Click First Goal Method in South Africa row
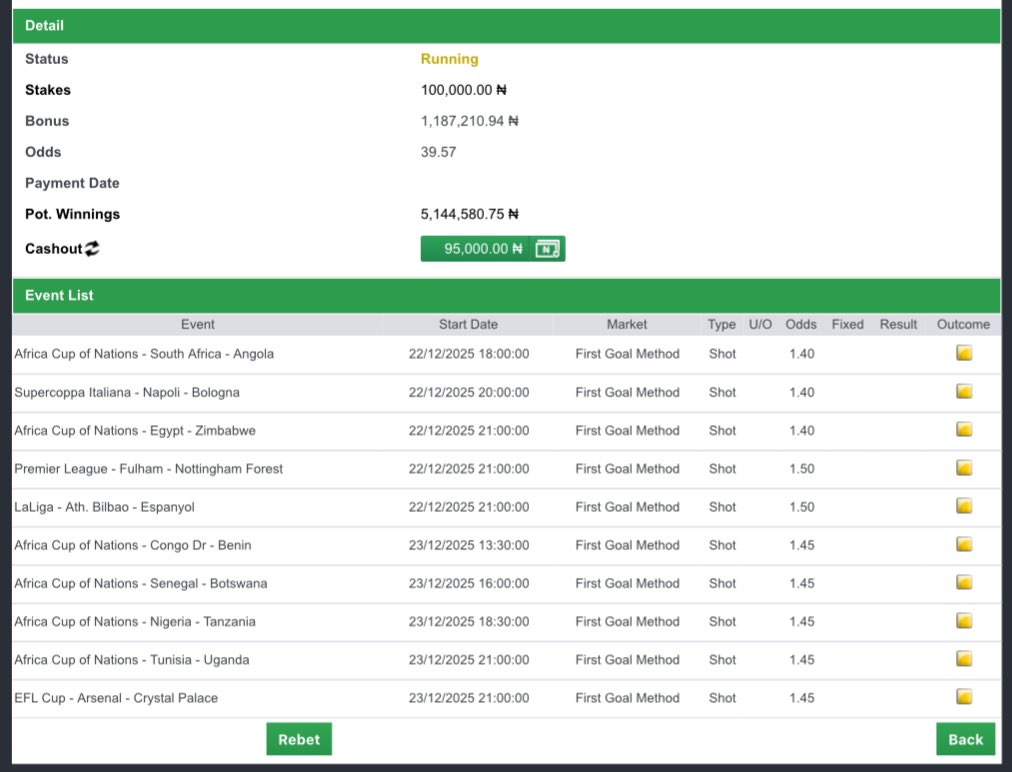The image size is (1012, 772). click(627, 354)
